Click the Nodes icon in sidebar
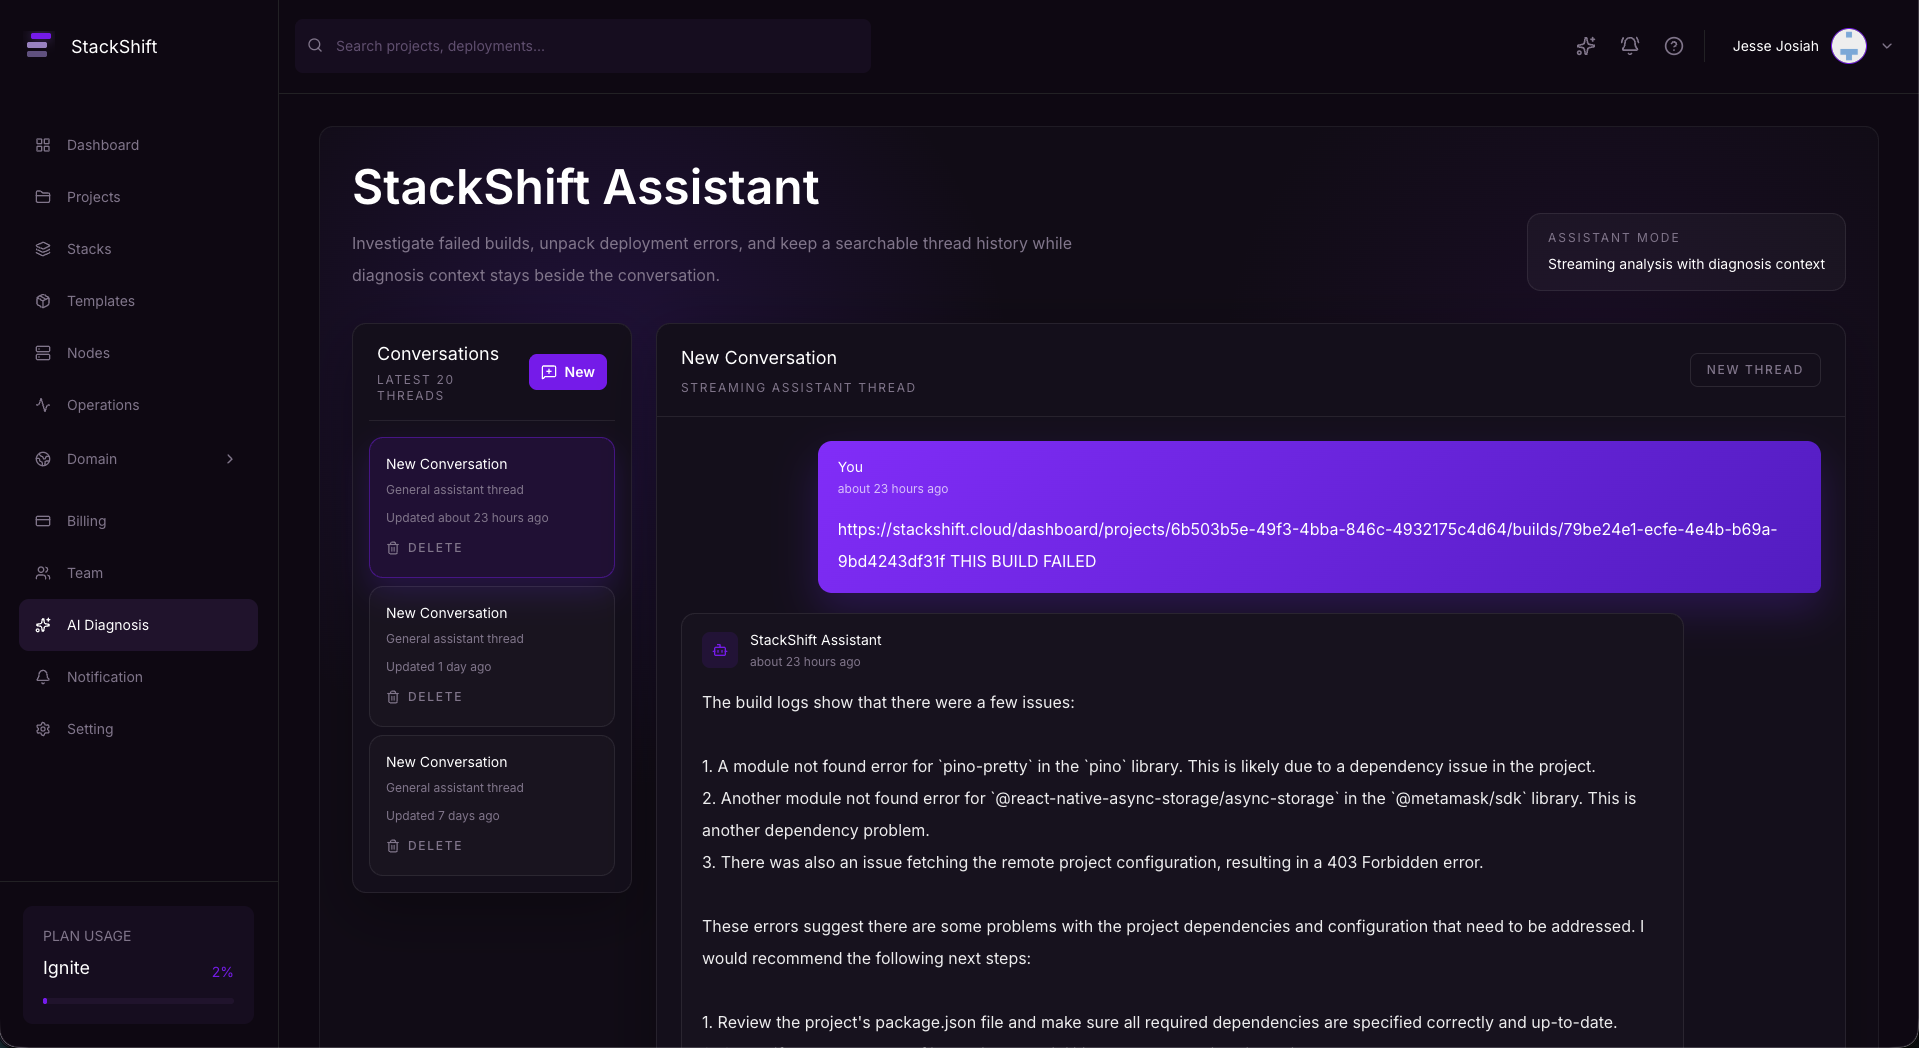The height and width of the screenshot is (1048, 1919). click(43, 353)
